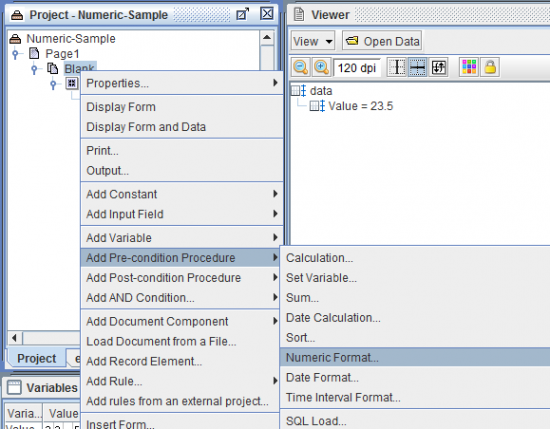Image resolution: width=550 pixels, height=429 pixels.
Task: Select the Project tab
Action: (36, 358)
